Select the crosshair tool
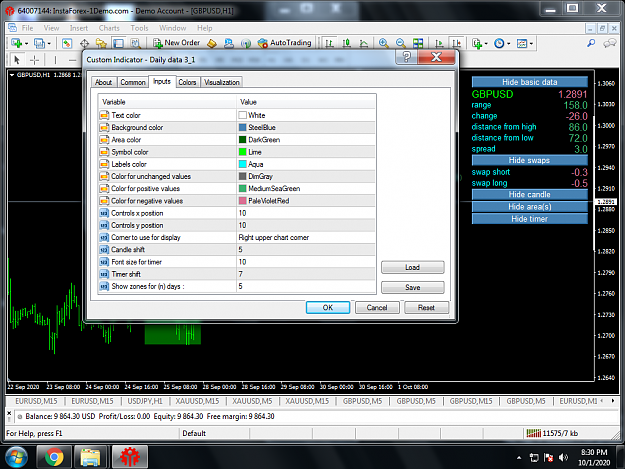Screen dimensions: 625x469 (x=35, y=60)
